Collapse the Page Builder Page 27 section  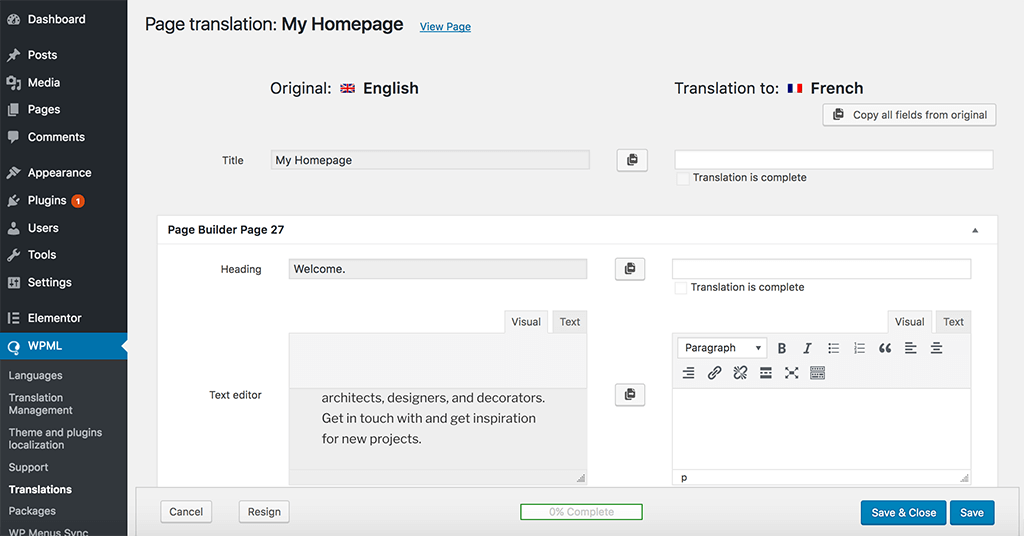click(x=975, y=230)
